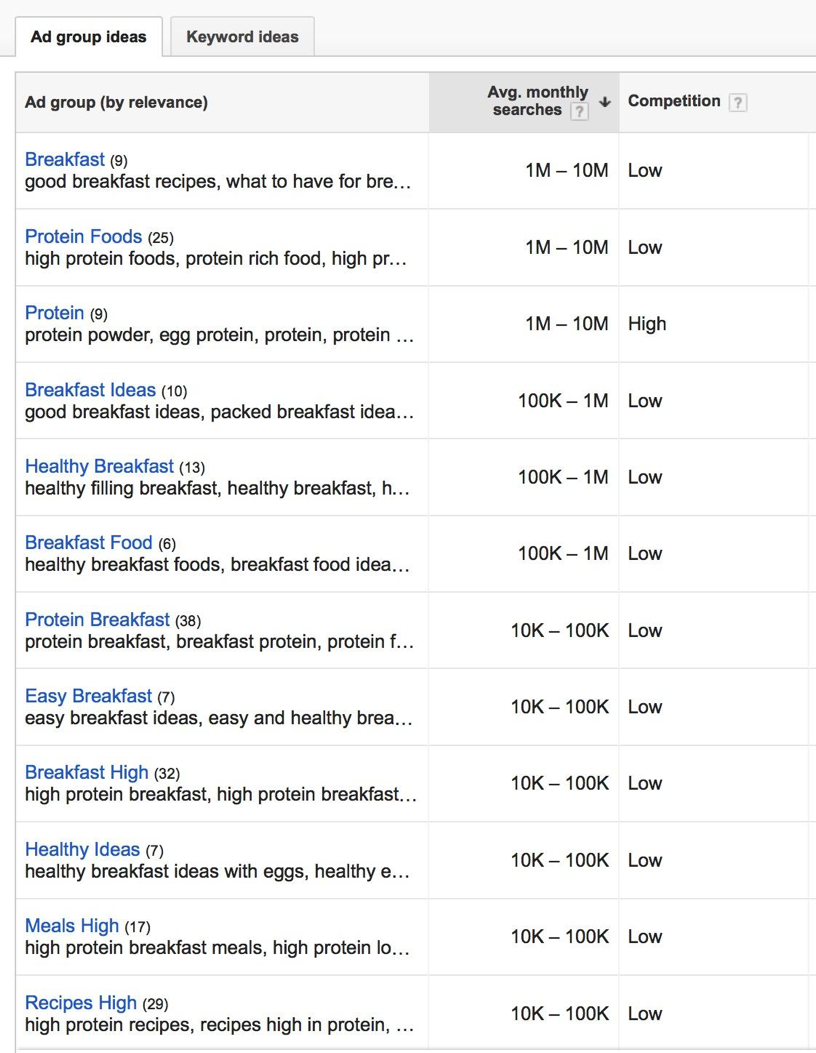Click the Ad group (by relevance) column header
The height and width of the screenshot is (1053, 816).
tap(115, 101)
